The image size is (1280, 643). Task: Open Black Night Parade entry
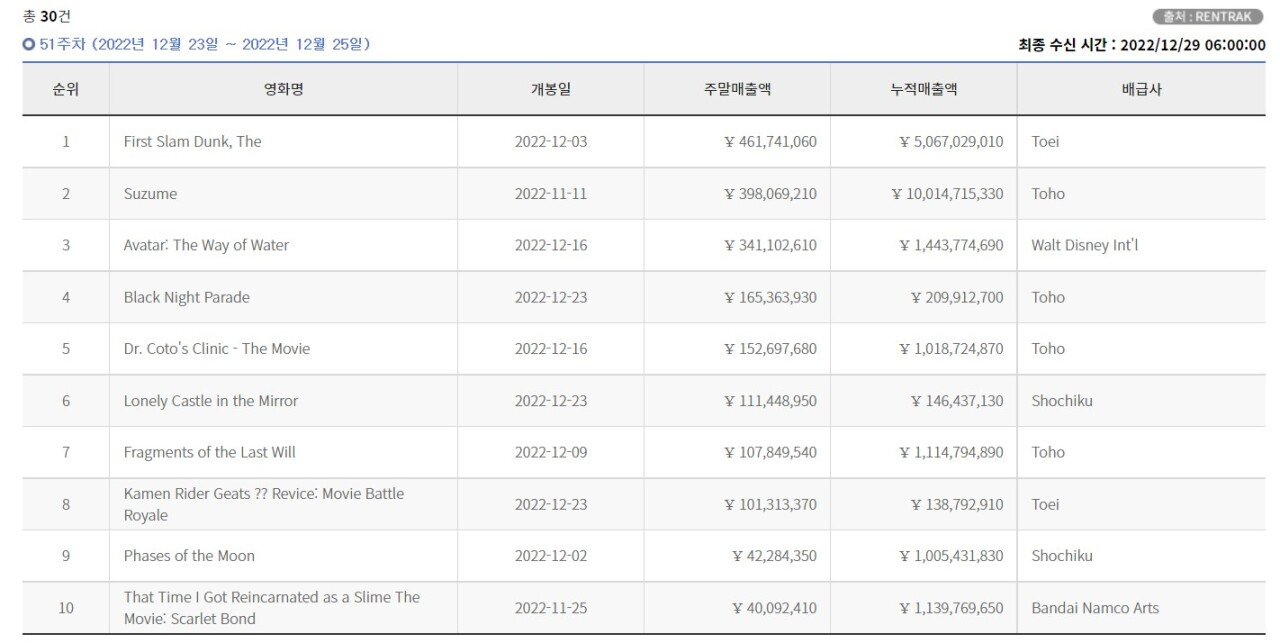[x=186, y=297]
